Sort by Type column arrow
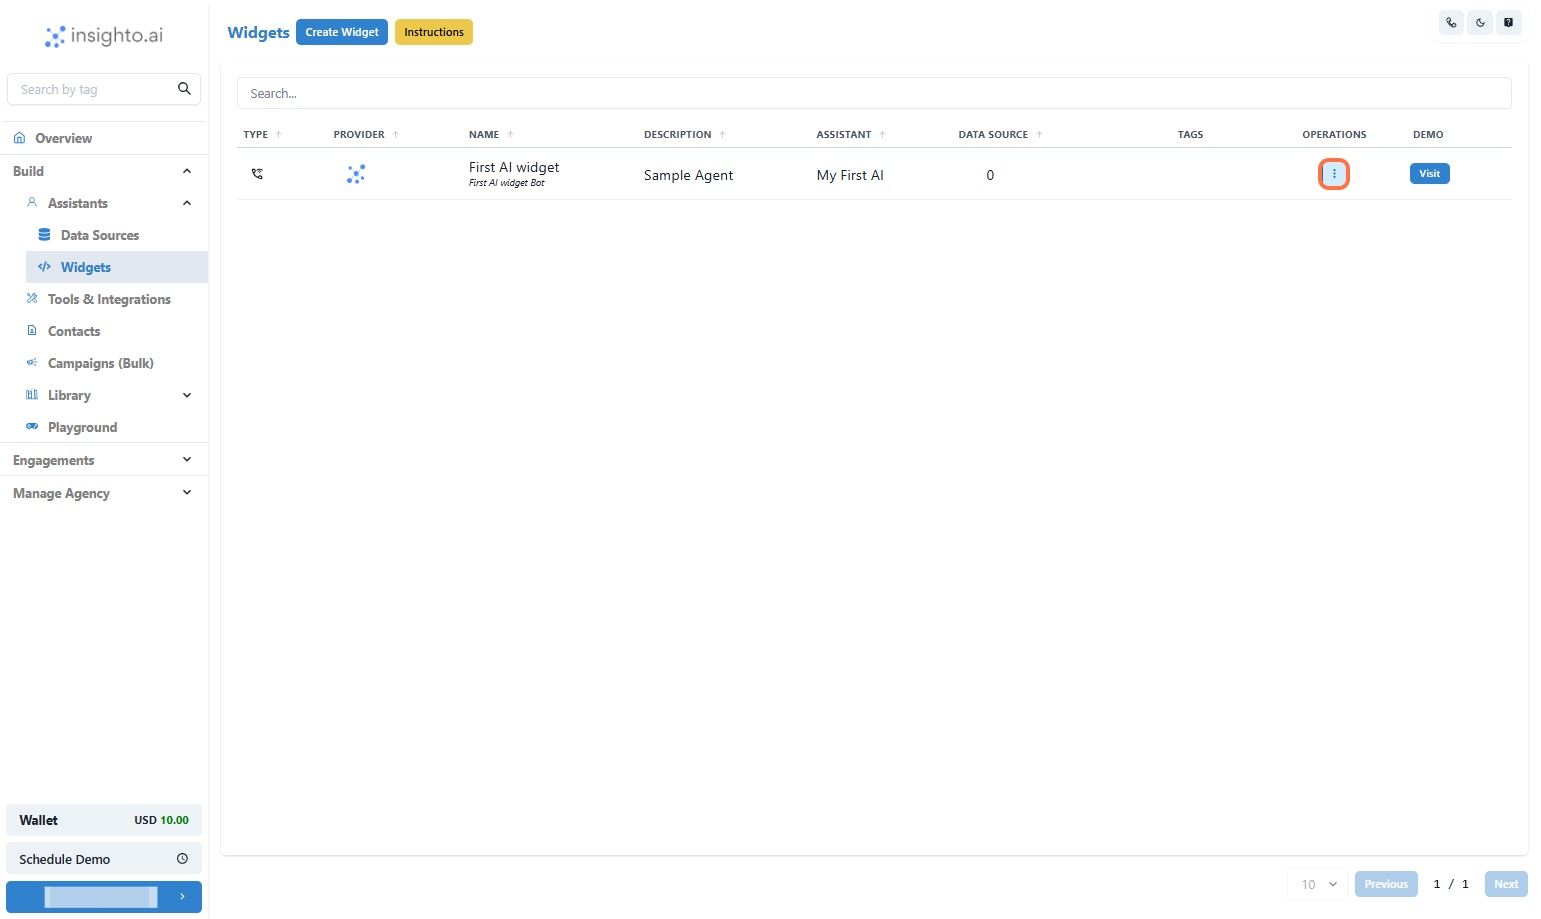Screen dimensions: 1541x919 pyautogui.click(x=279, y=134)
